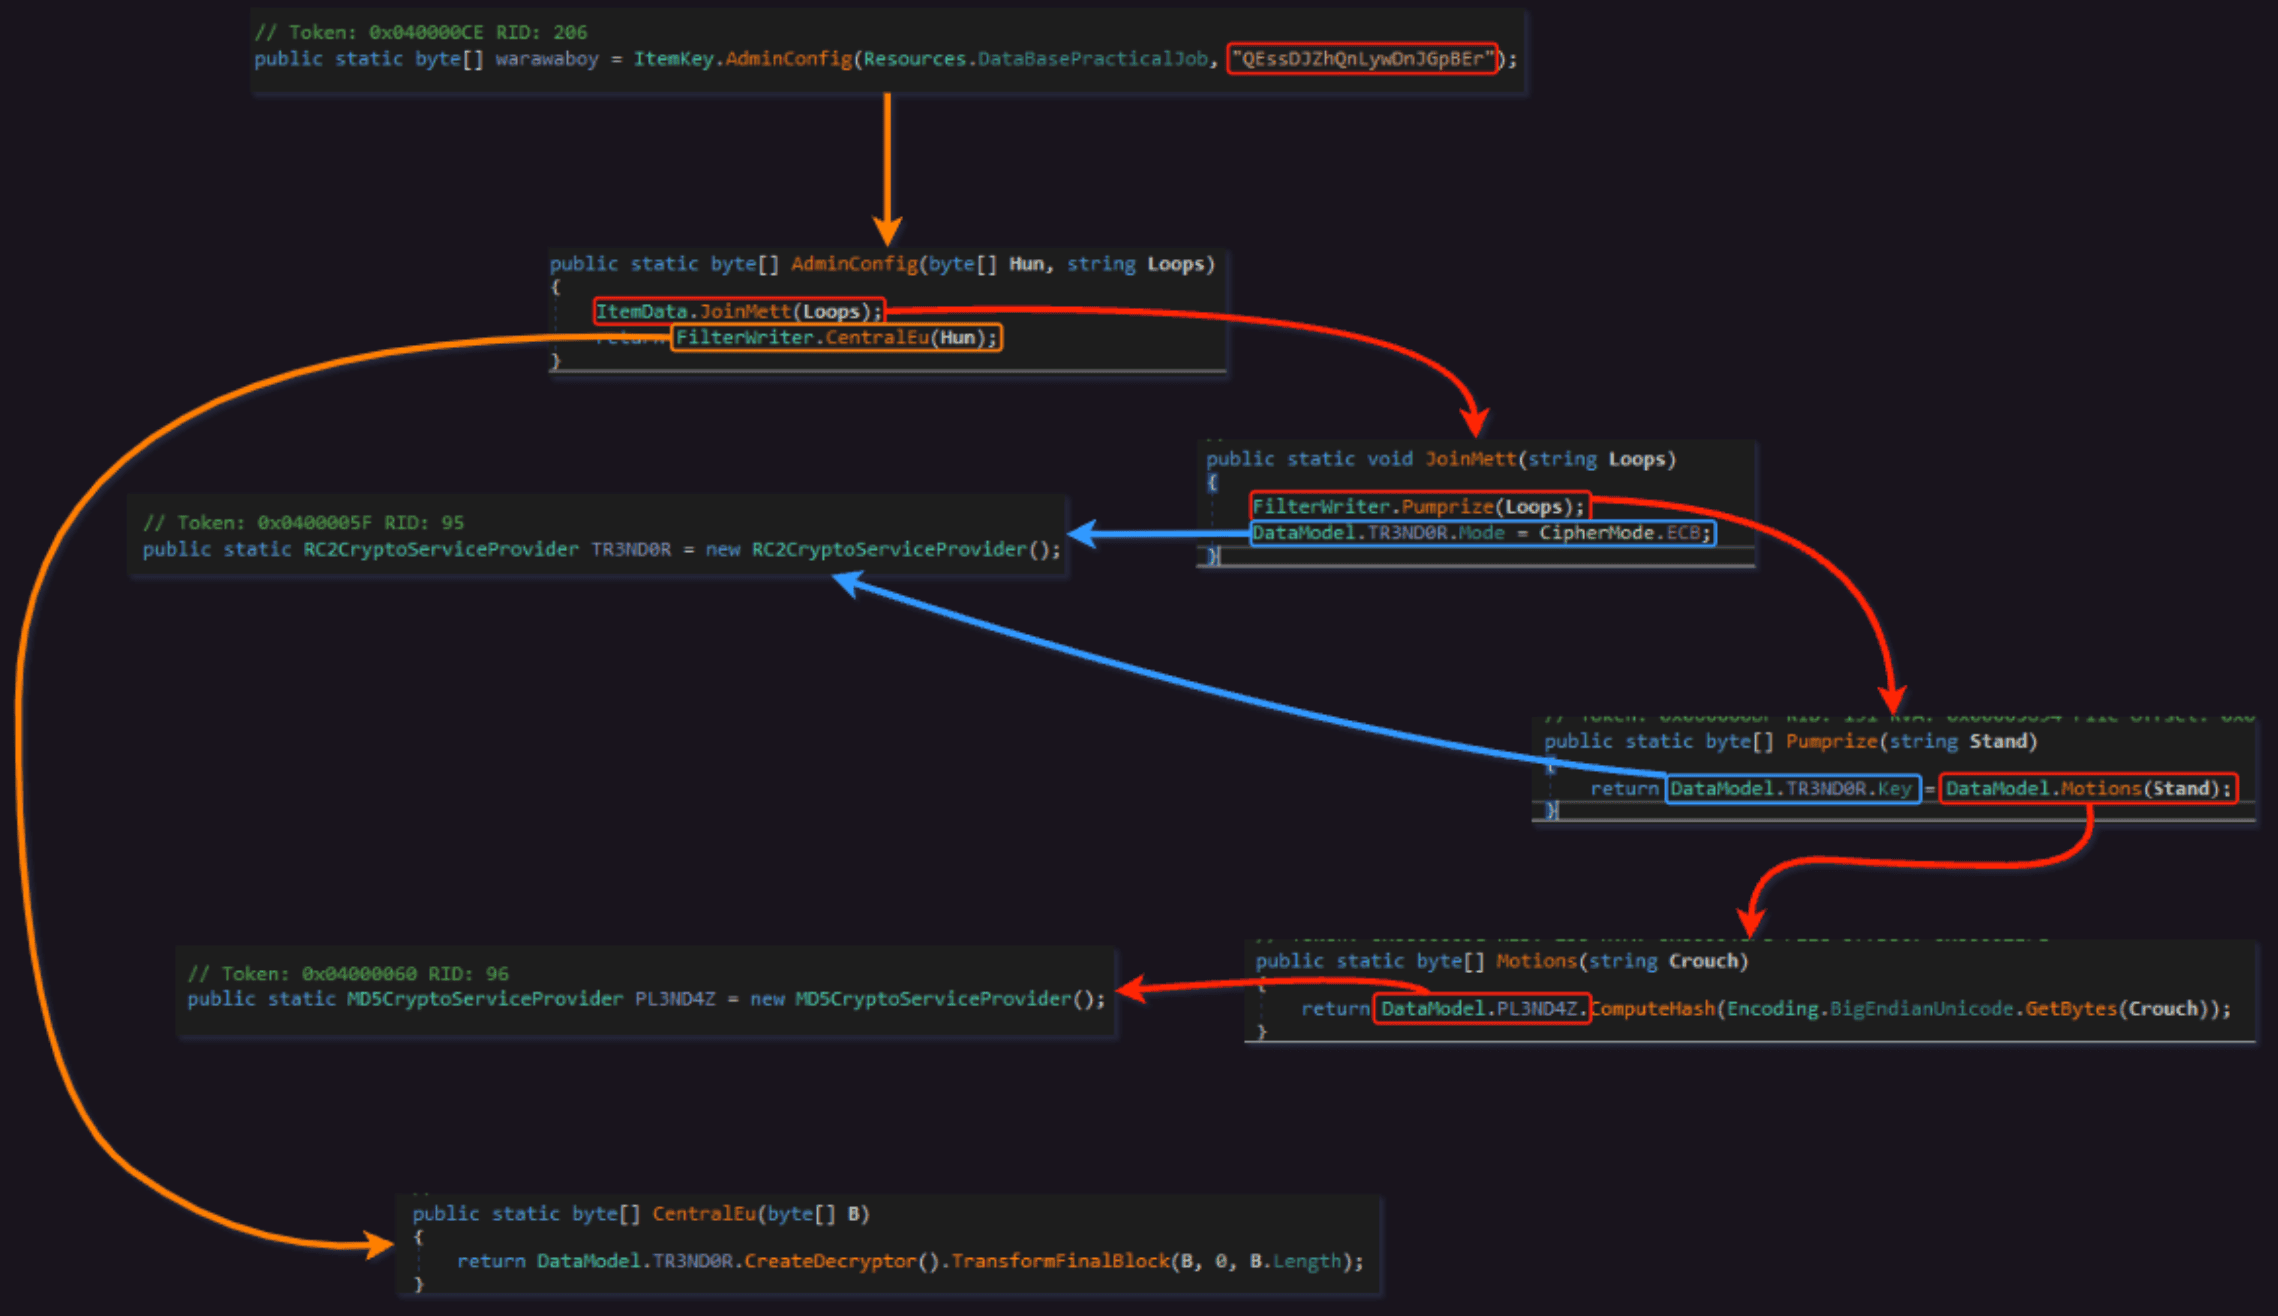The image size is (2278, 1316).
Task: Click the ItemData.JoinMett(Loops) call
Action: (x=739, y=311)
